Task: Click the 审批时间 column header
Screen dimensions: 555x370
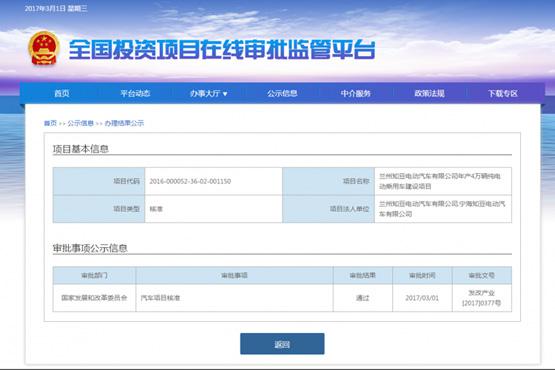Action: 422,275
